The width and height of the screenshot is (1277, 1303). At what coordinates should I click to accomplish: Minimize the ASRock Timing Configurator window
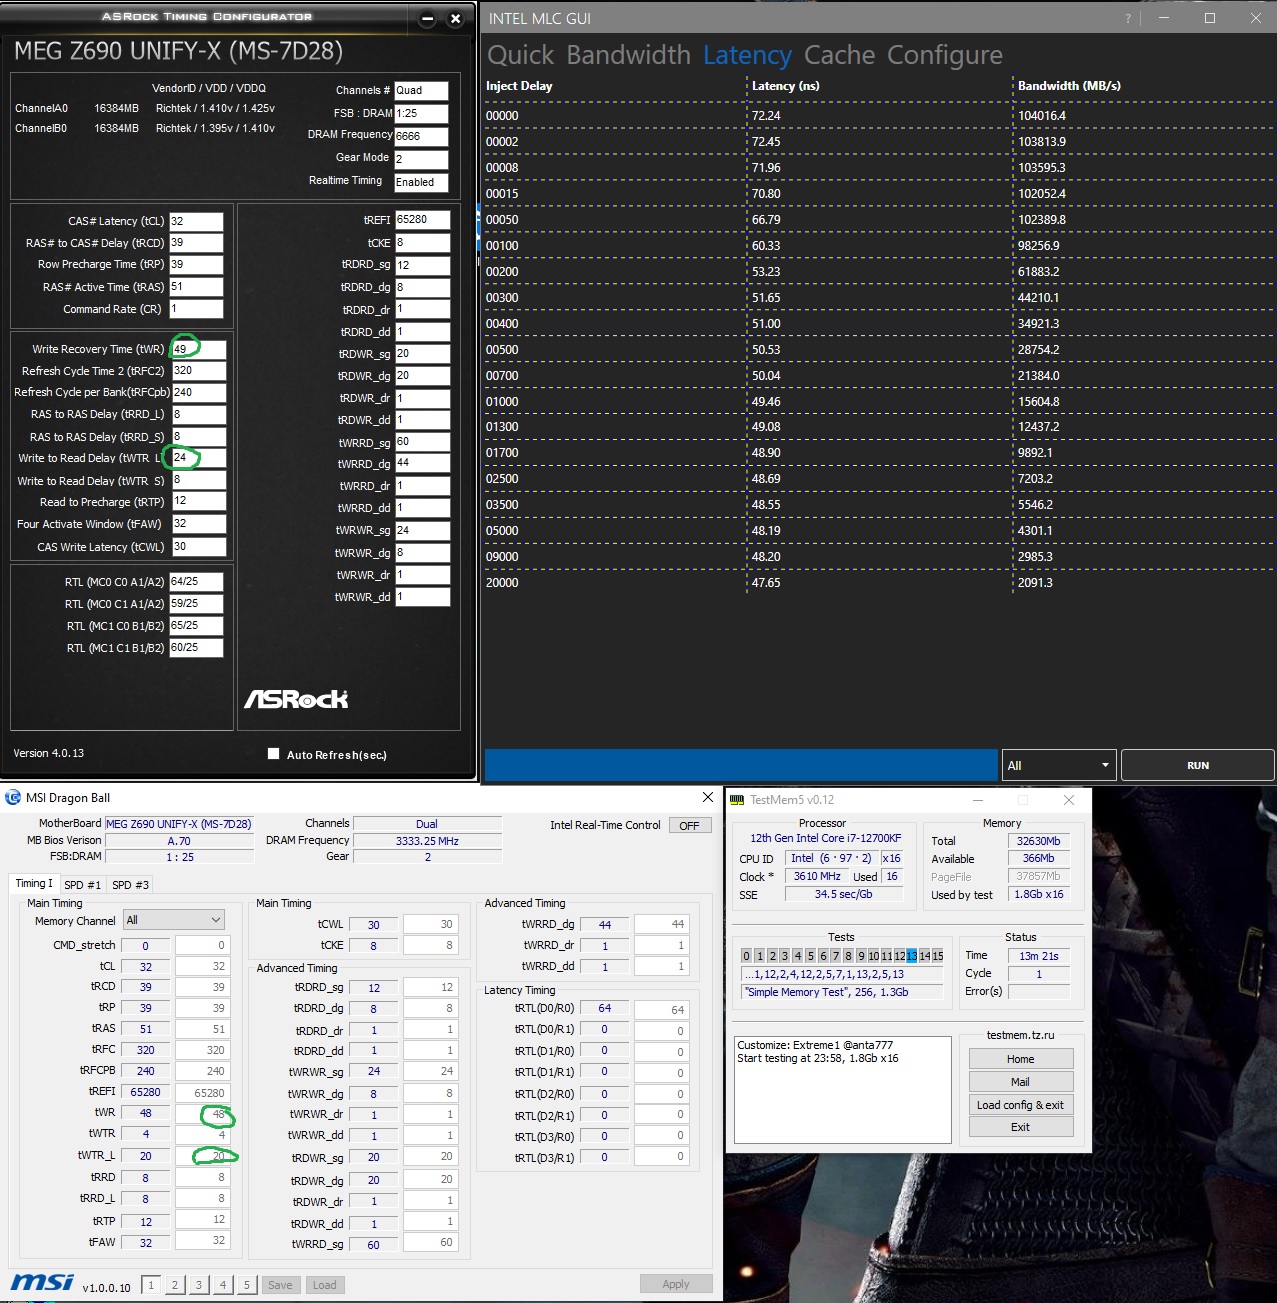click(427, 19)
